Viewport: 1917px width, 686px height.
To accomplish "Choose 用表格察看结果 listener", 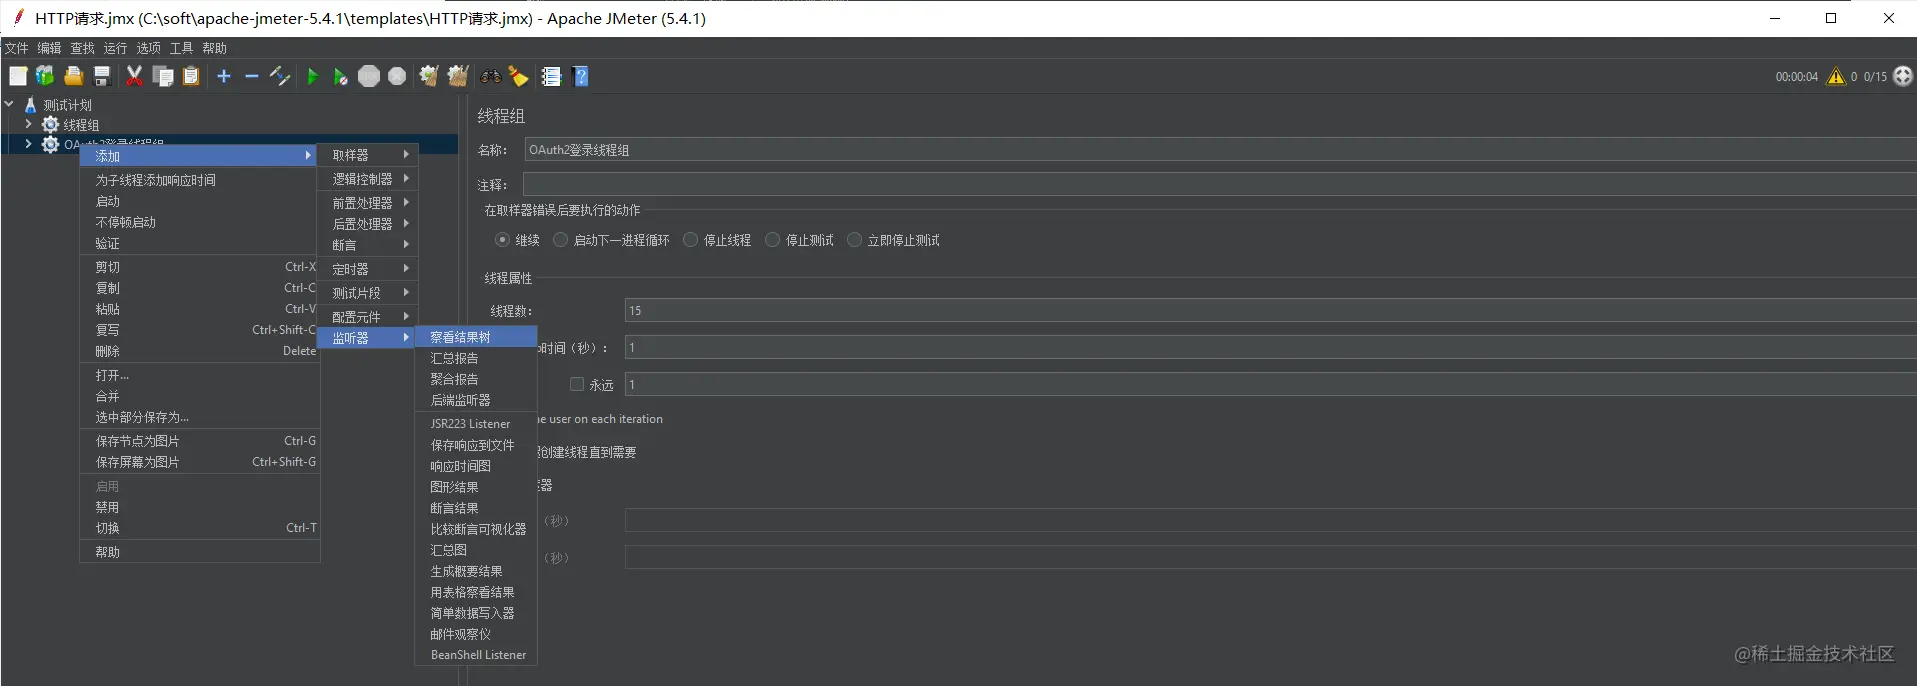I will (476, 592).
